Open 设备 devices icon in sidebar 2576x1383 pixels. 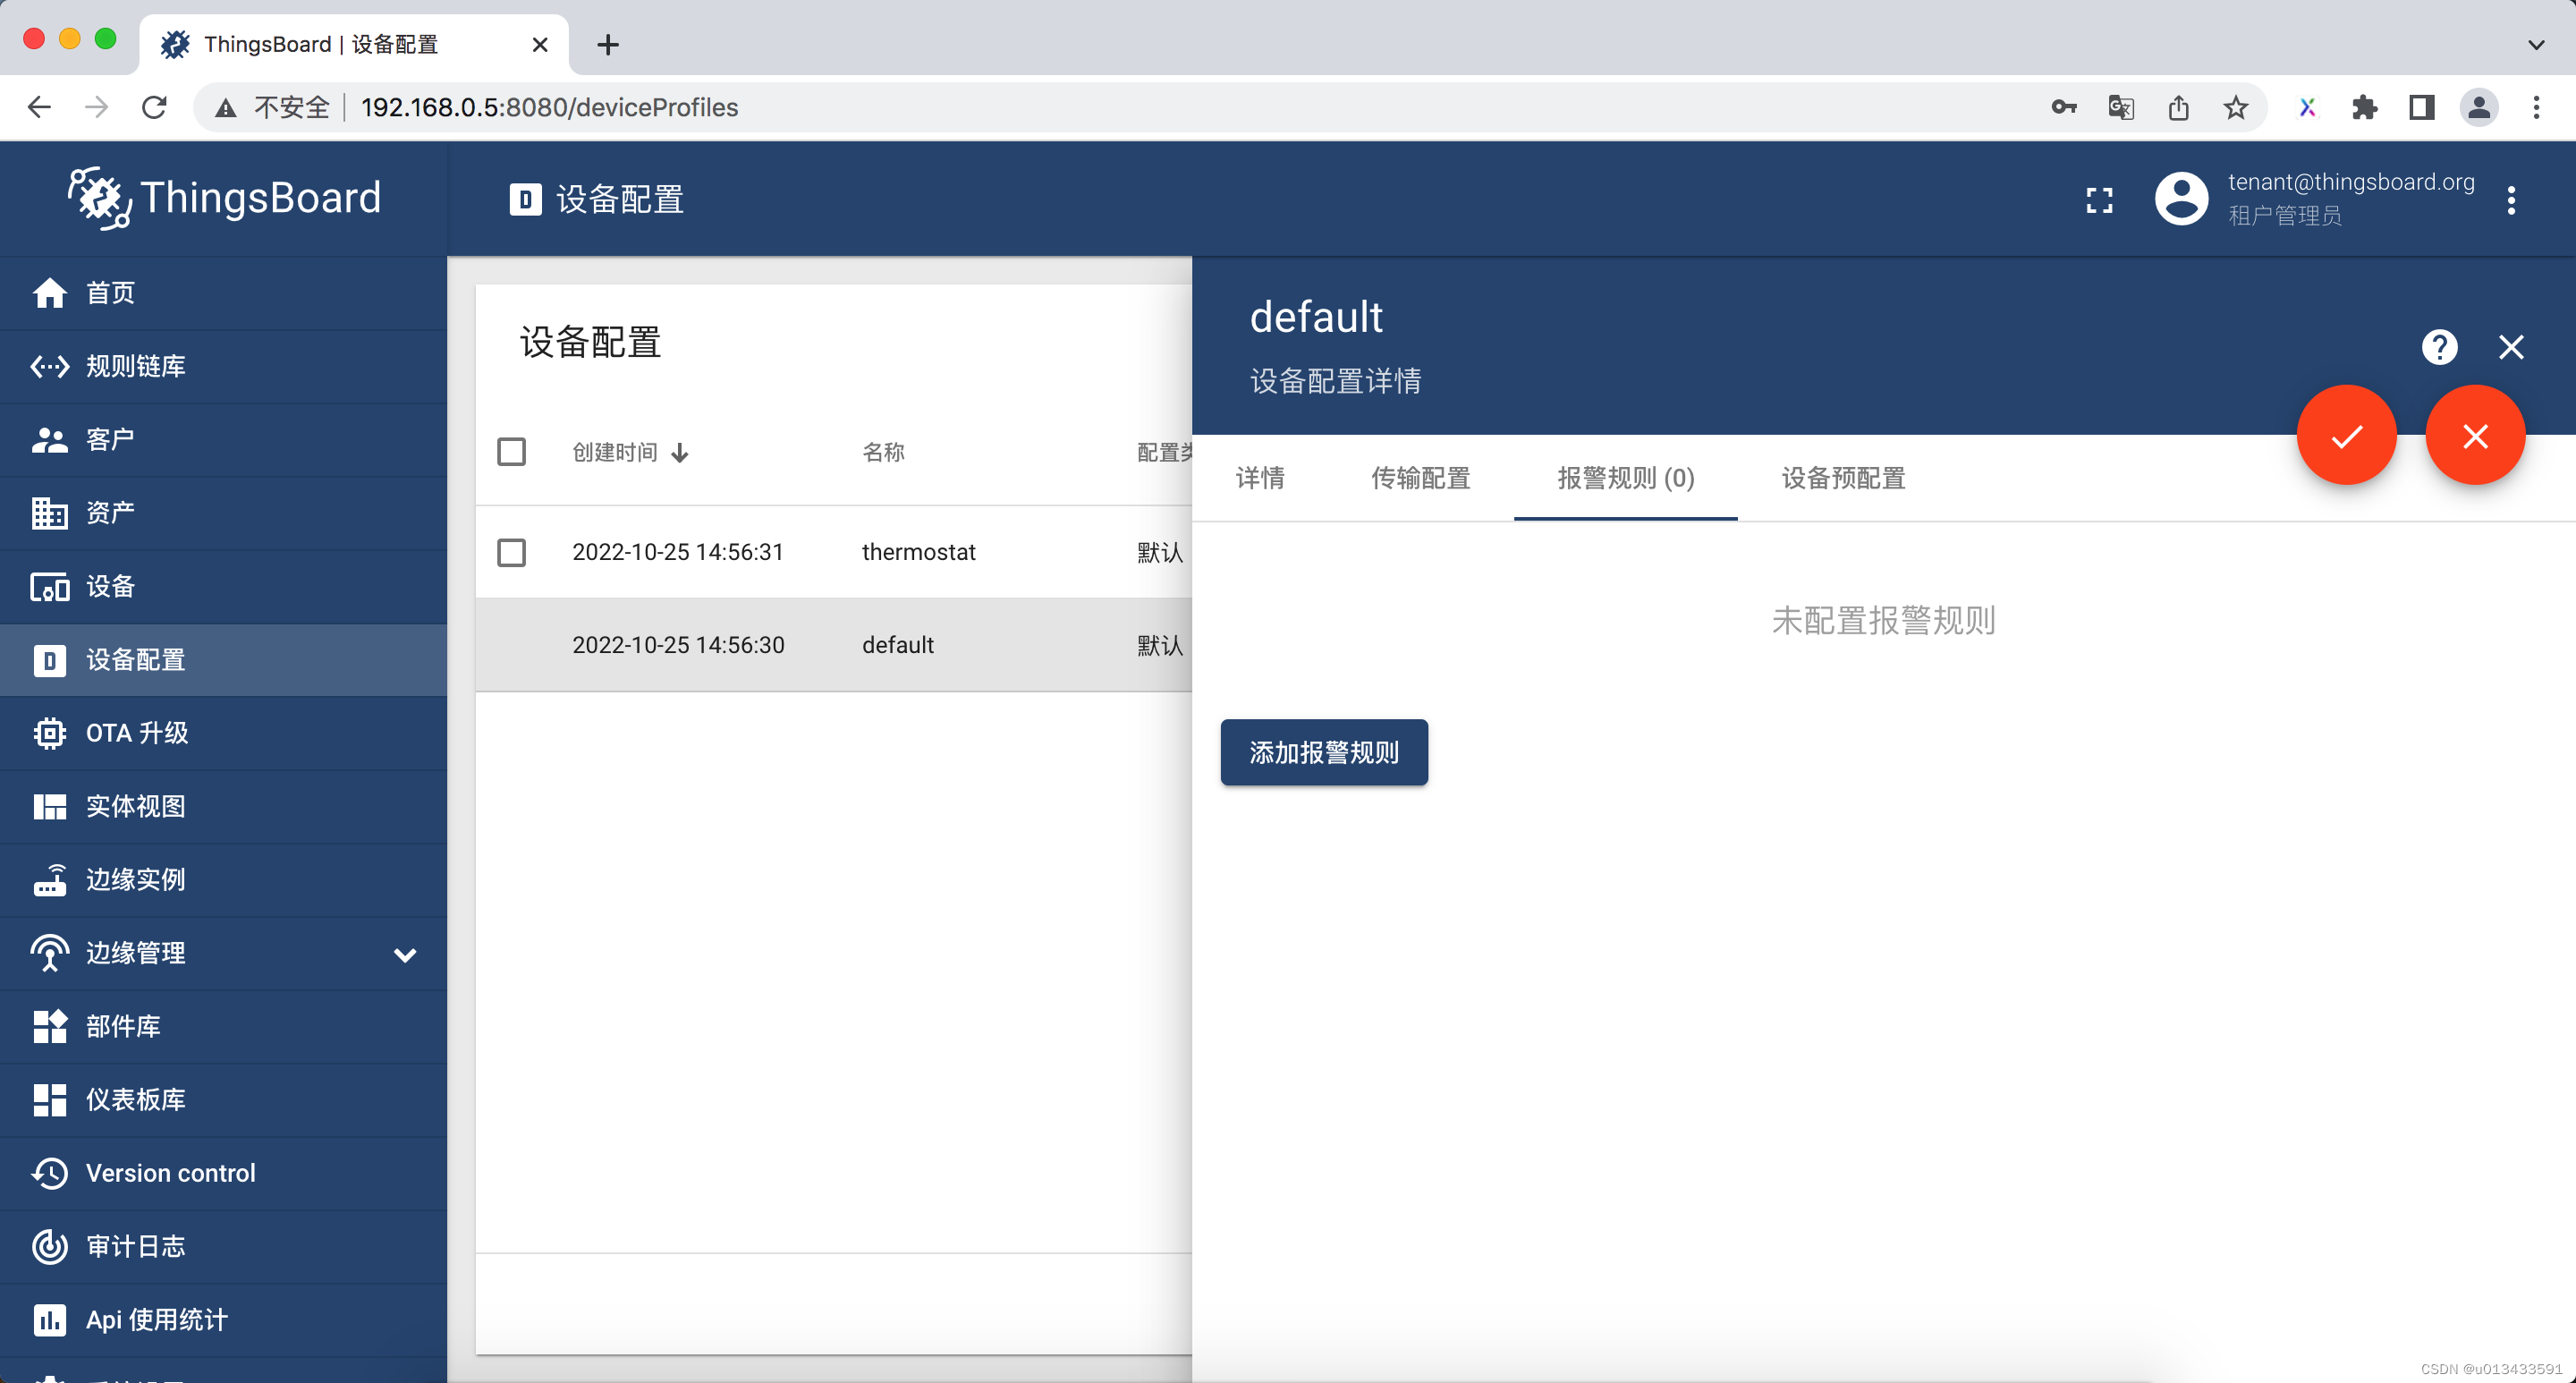[49, 586]
